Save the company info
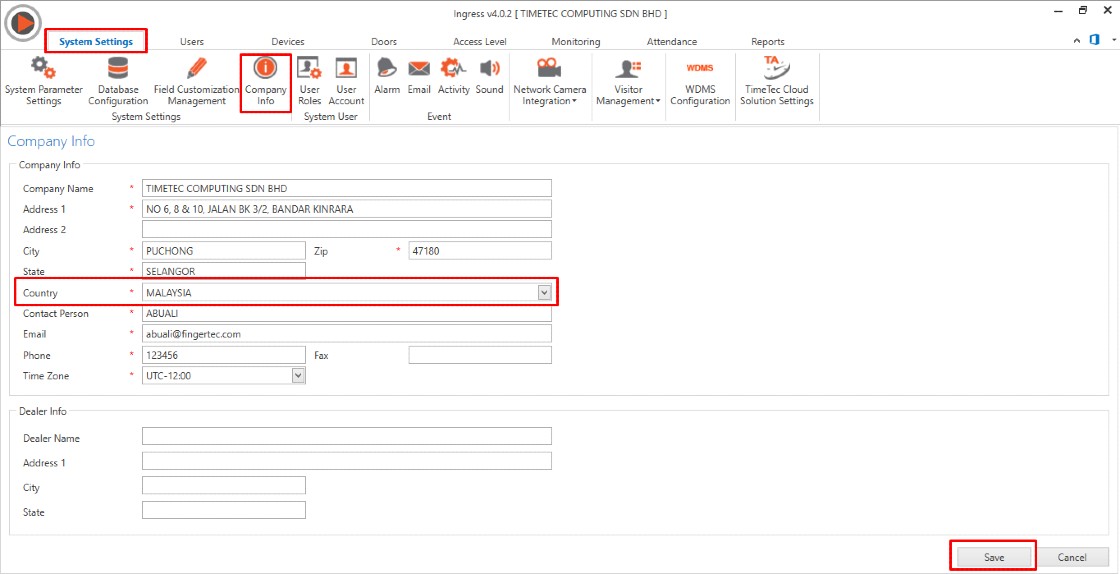1120x574 pixels. click(x=994, y=558)
